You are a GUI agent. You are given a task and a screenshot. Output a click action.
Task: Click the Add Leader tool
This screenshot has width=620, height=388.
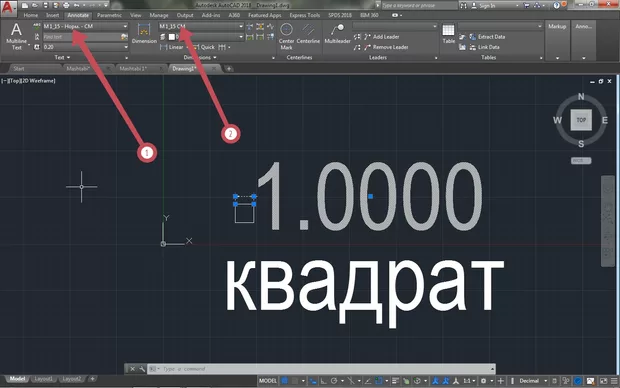coord(382,37)
